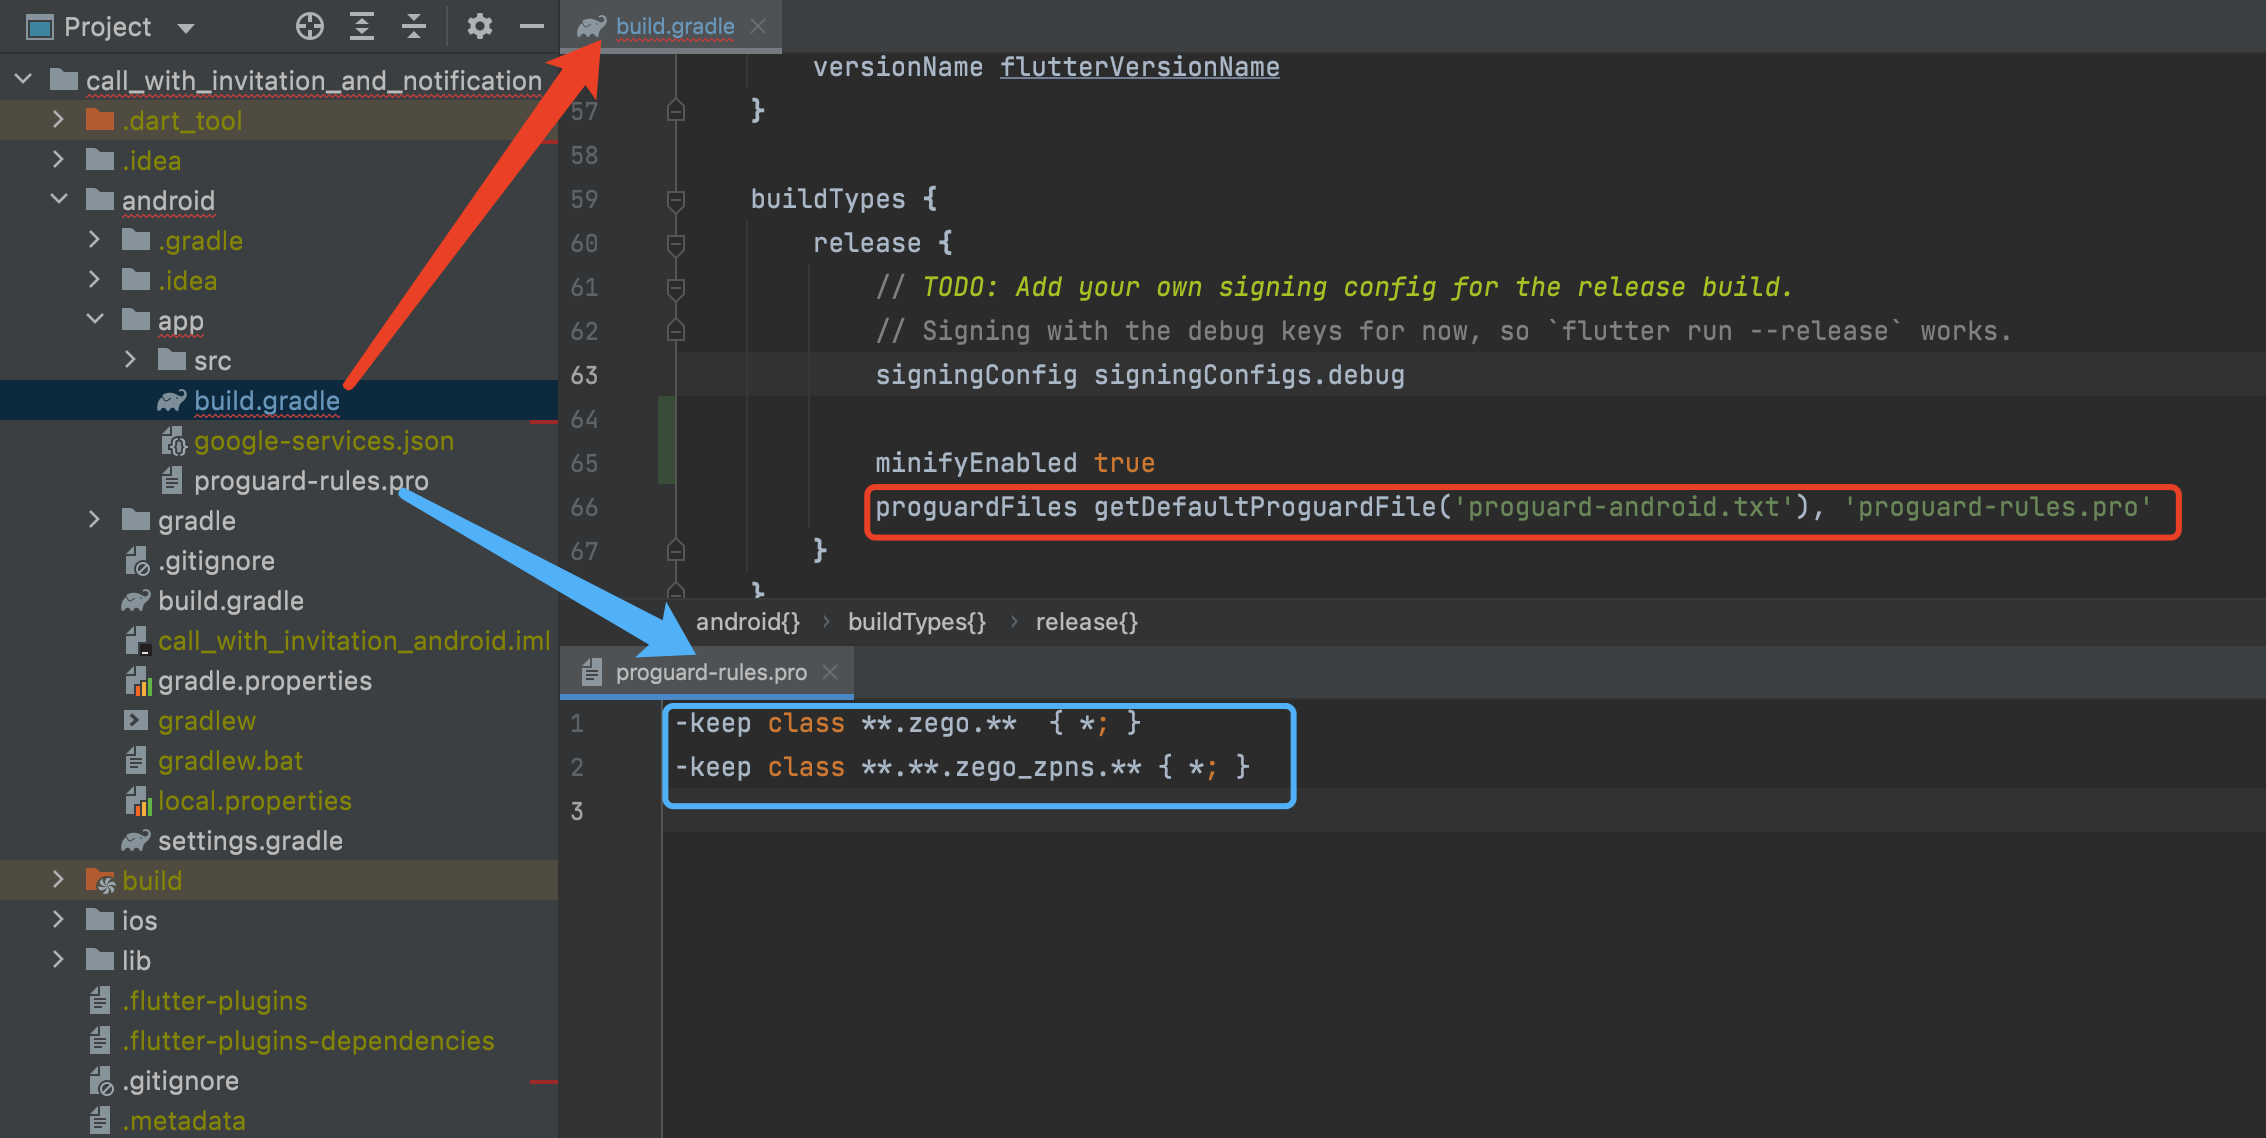Expand All items in the Project tree
The height and width of the screenshot is (1138, 2266).
tap(361, 26)
